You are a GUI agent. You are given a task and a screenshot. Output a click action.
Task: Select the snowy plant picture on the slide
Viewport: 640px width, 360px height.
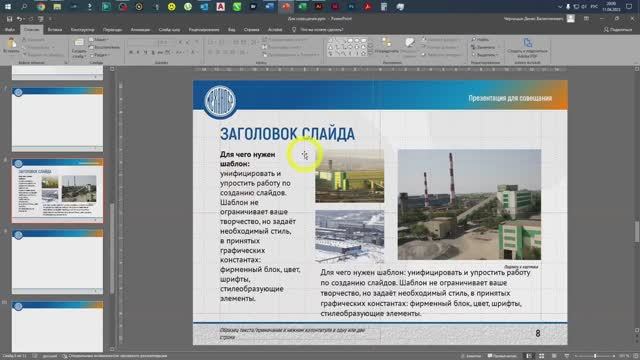(x=349, y=236)
